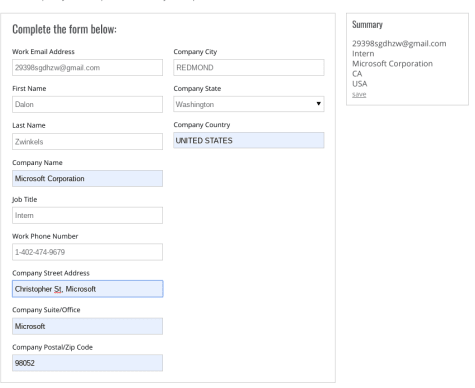The height and width of the screenshot is (388, 475).
Task: Click the Company Suite/Office label
Action: [46, 310]
